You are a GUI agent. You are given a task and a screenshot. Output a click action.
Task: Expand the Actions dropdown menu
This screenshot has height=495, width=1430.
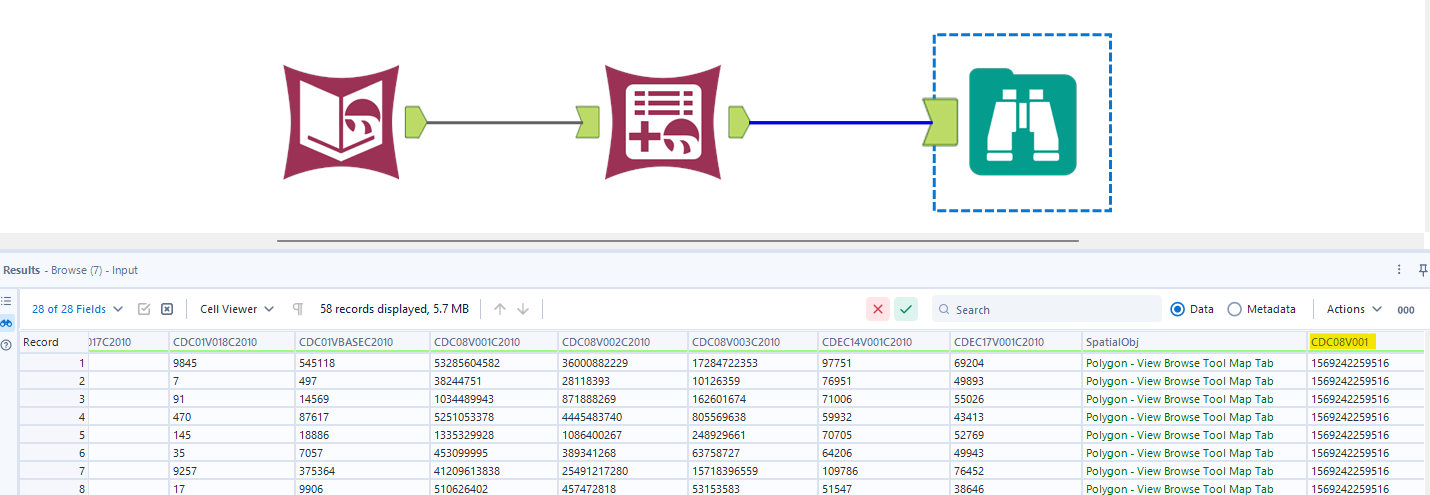tap(1354, 309)
